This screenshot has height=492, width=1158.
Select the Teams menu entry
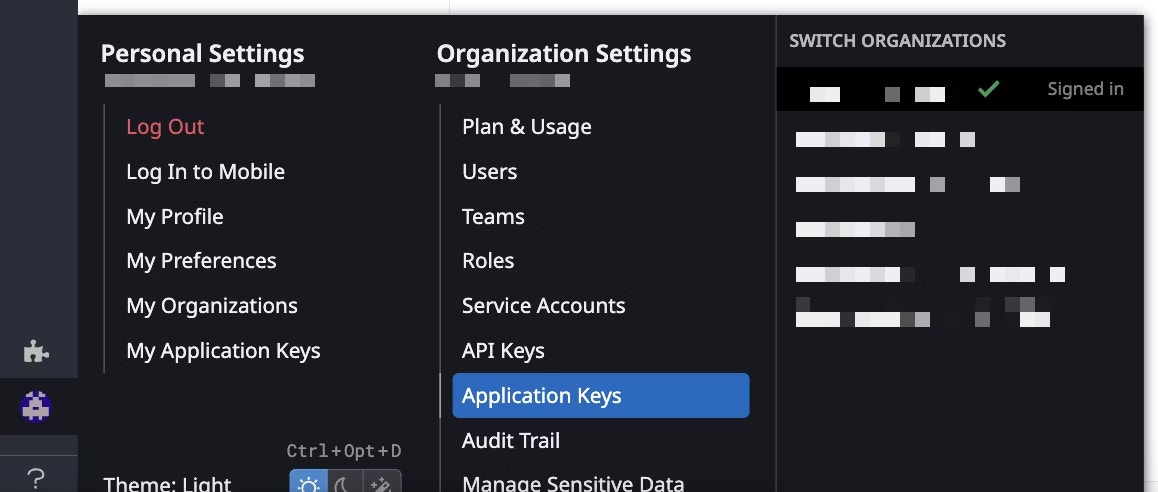[x=493, y=217]
